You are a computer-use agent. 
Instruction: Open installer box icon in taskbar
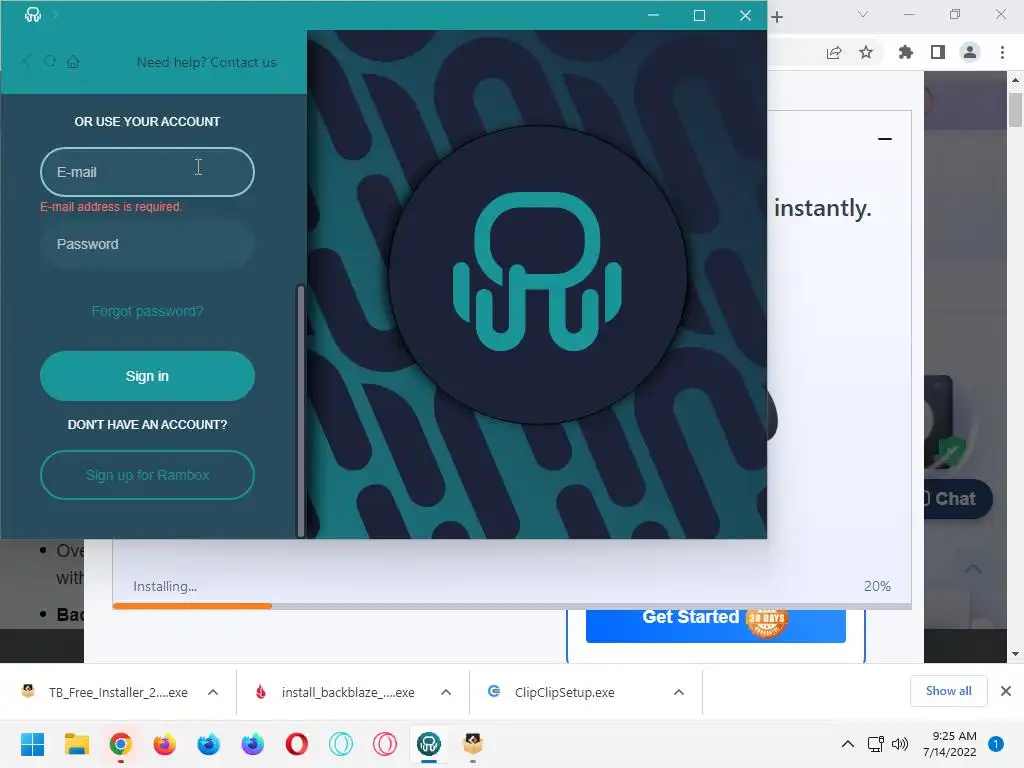pos(473,744)
